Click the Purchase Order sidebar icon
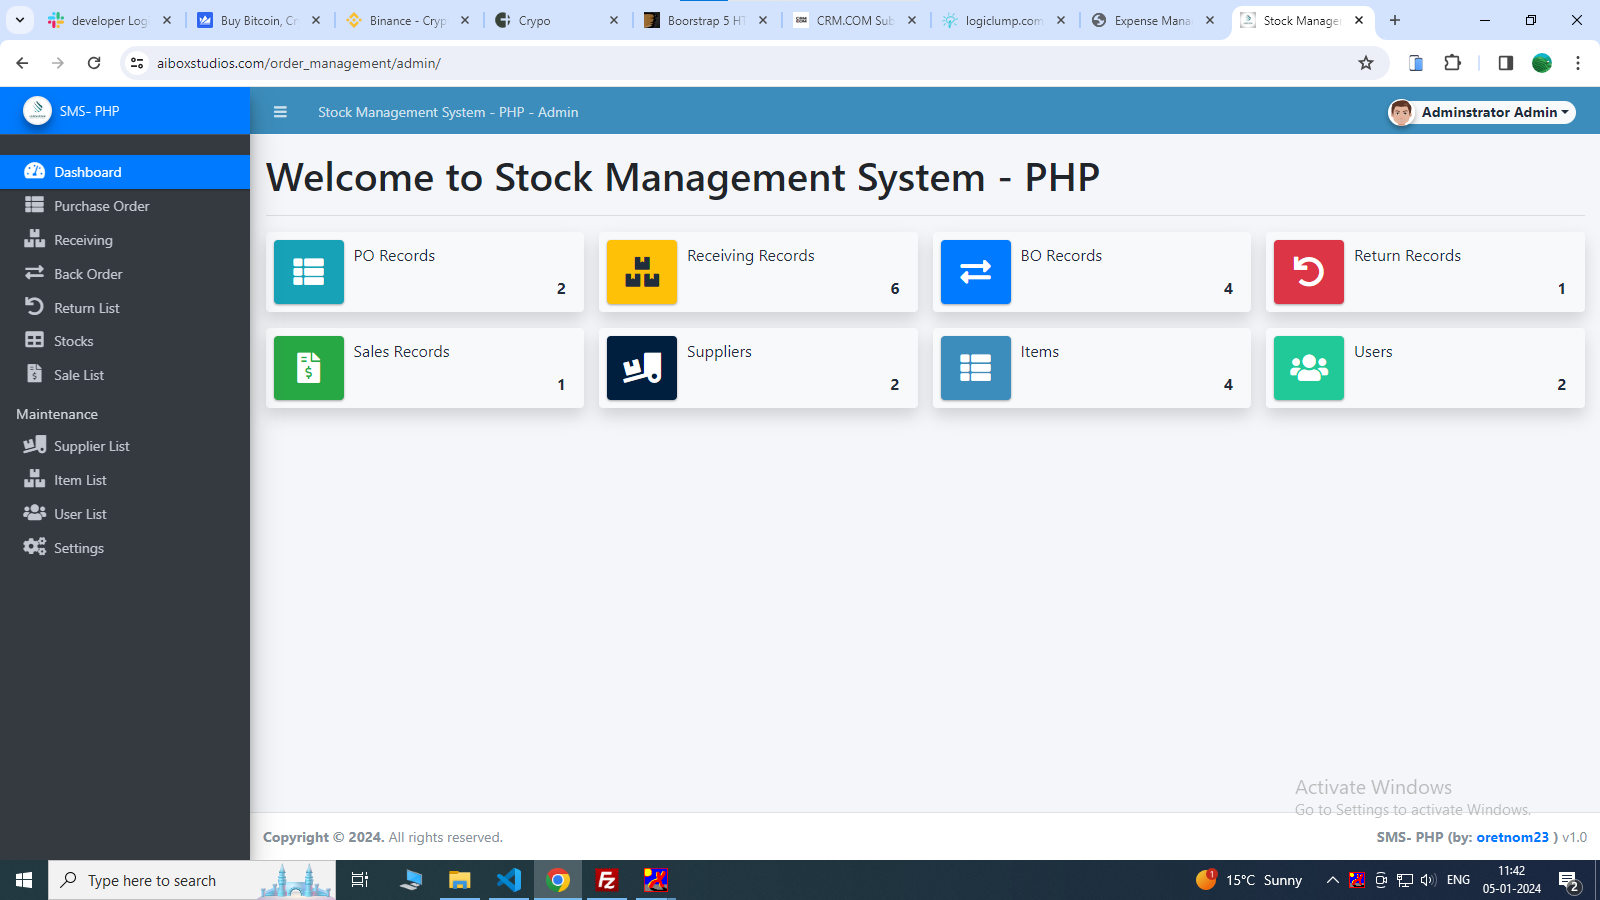1600x900 pixels. [35, 205]
